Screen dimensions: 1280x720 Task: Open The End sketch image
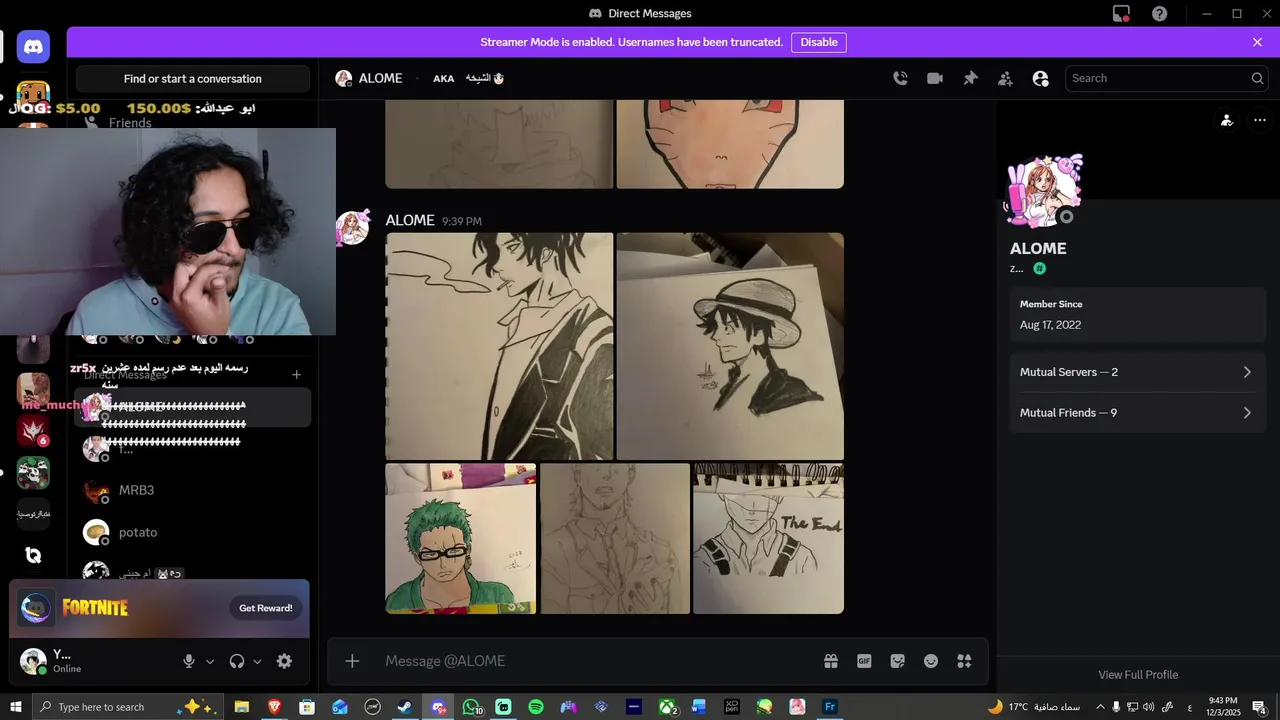tap(768, 538)
